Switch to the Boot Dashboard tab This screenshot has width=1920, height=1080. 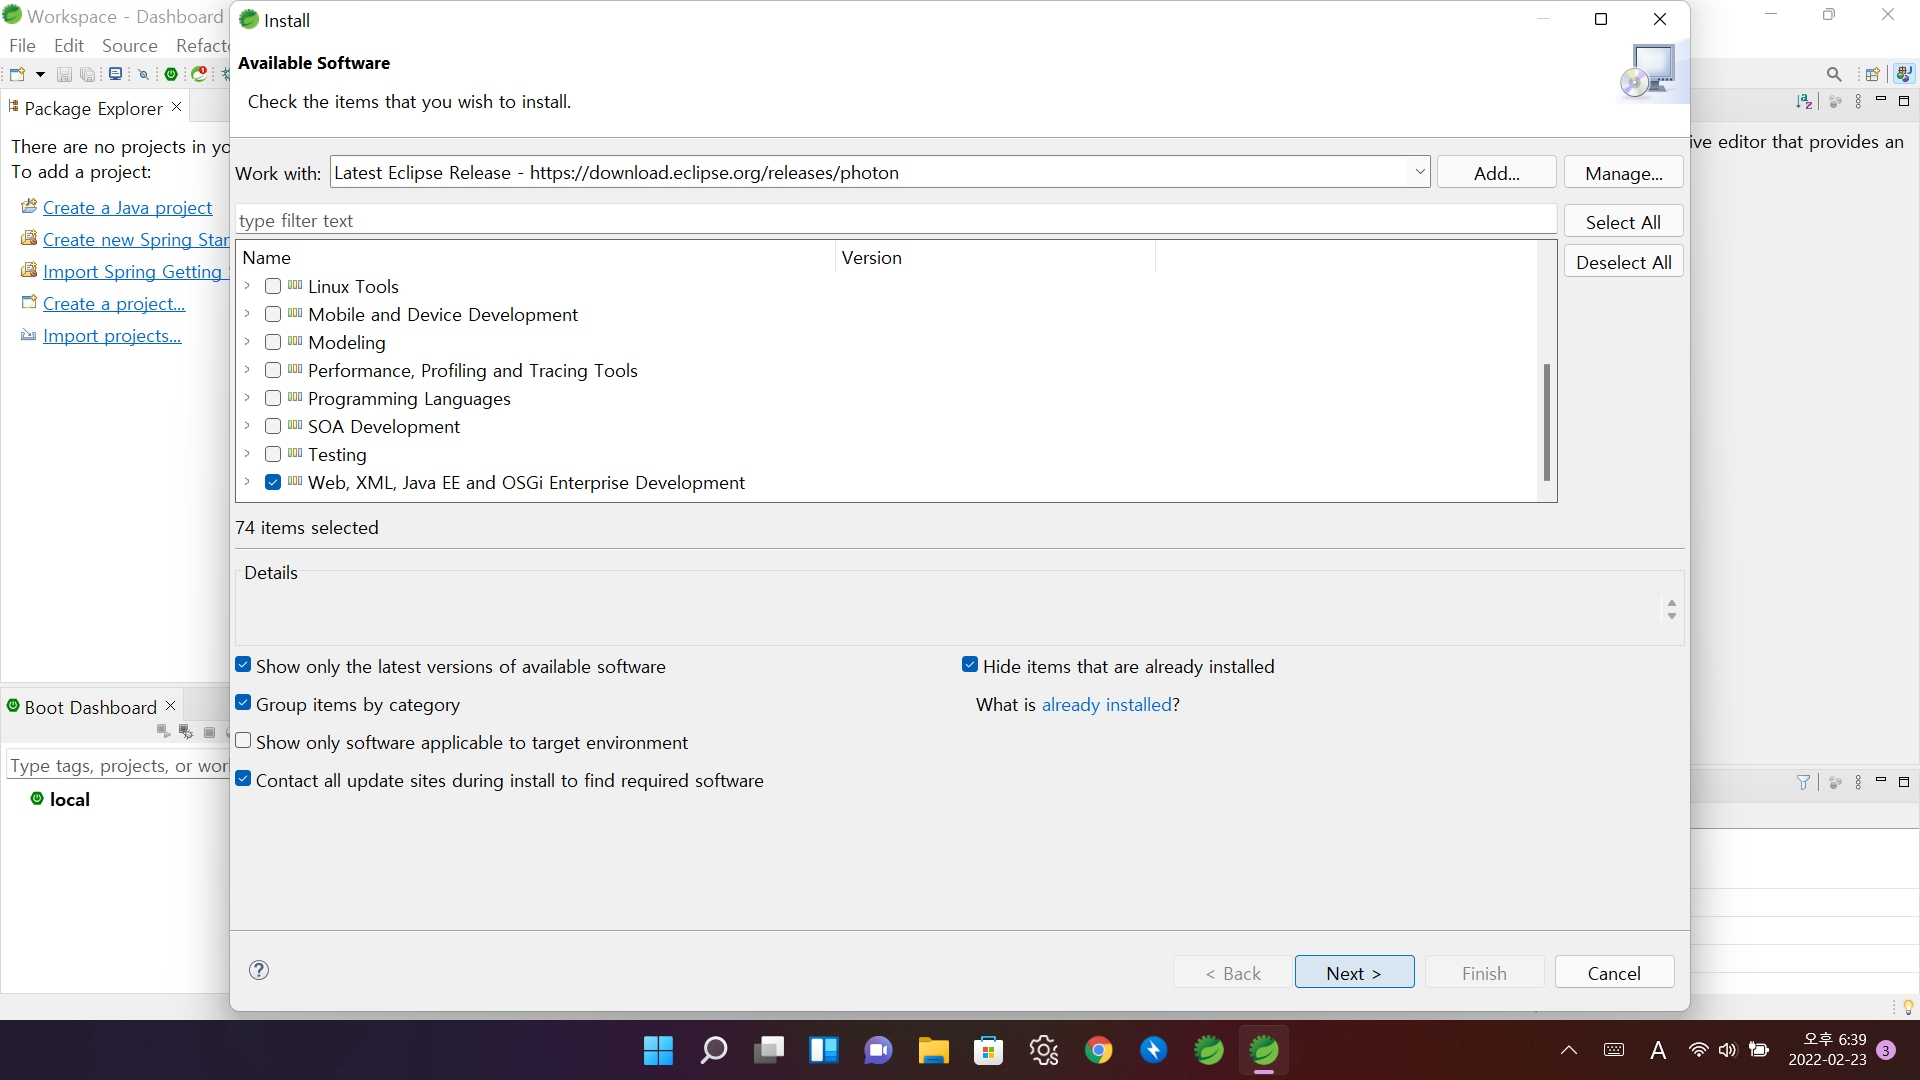pos(90,707)
